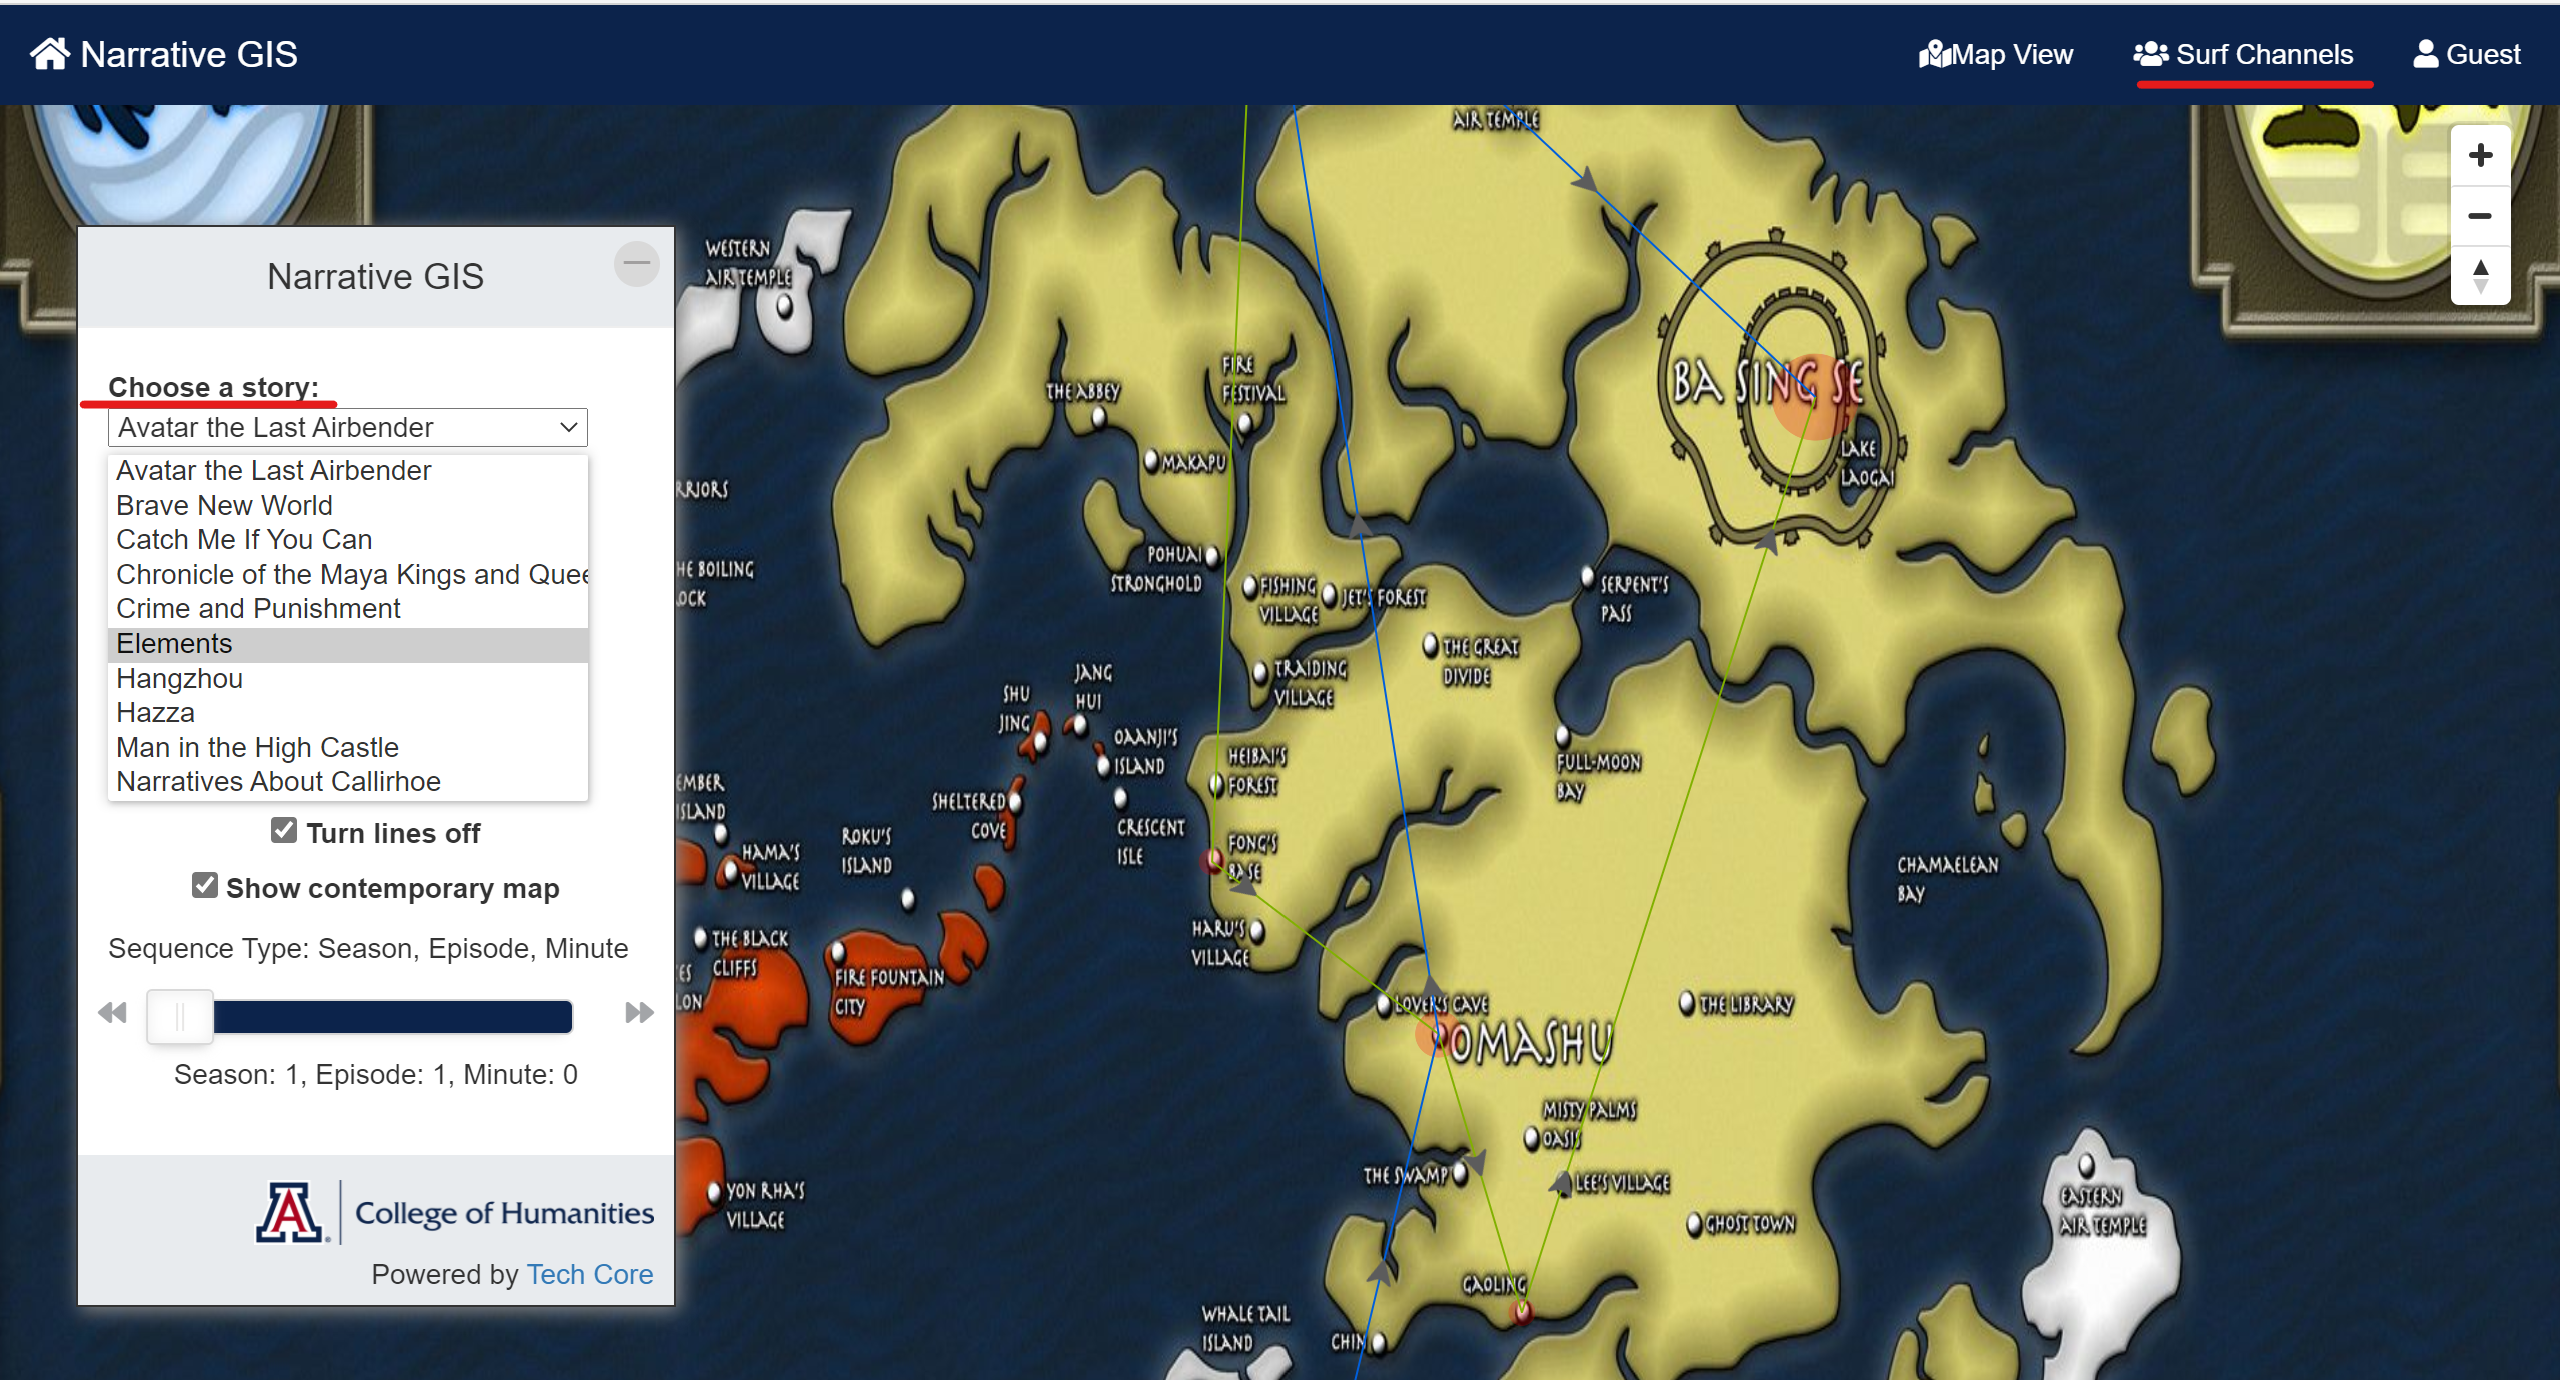Select Man in the High Castle story
Screen dimensions: 2560x1380
(x=347, y=748)
